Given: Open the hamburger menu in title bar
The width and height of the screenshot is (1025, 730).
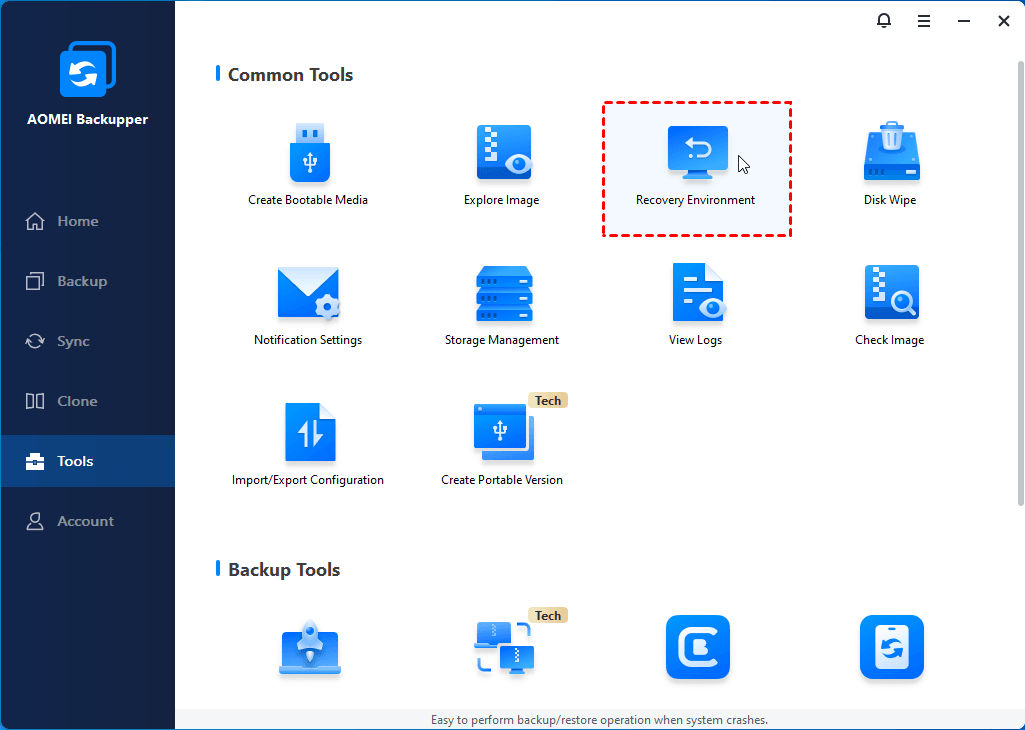Looking at the screenshot, I should [924, 20].
